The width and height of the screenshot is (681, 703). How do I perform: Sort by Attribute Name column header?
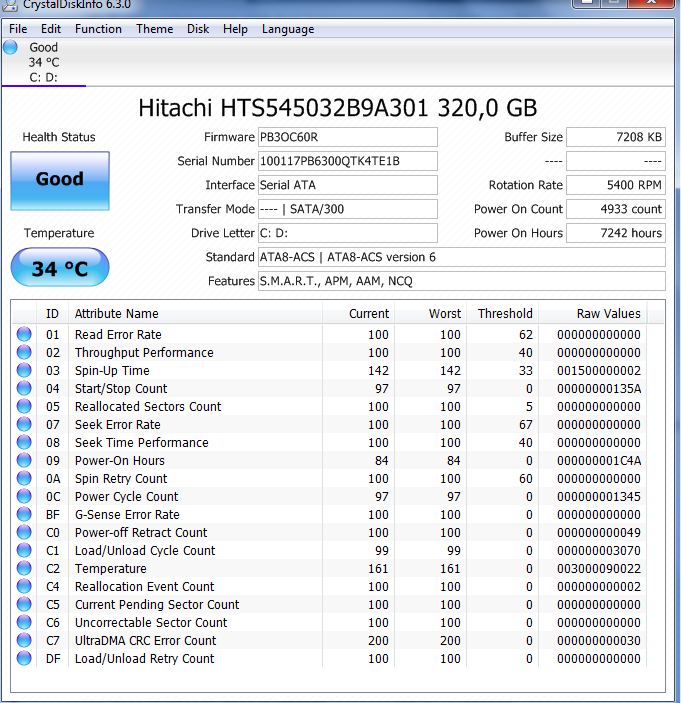click(195, 313)
